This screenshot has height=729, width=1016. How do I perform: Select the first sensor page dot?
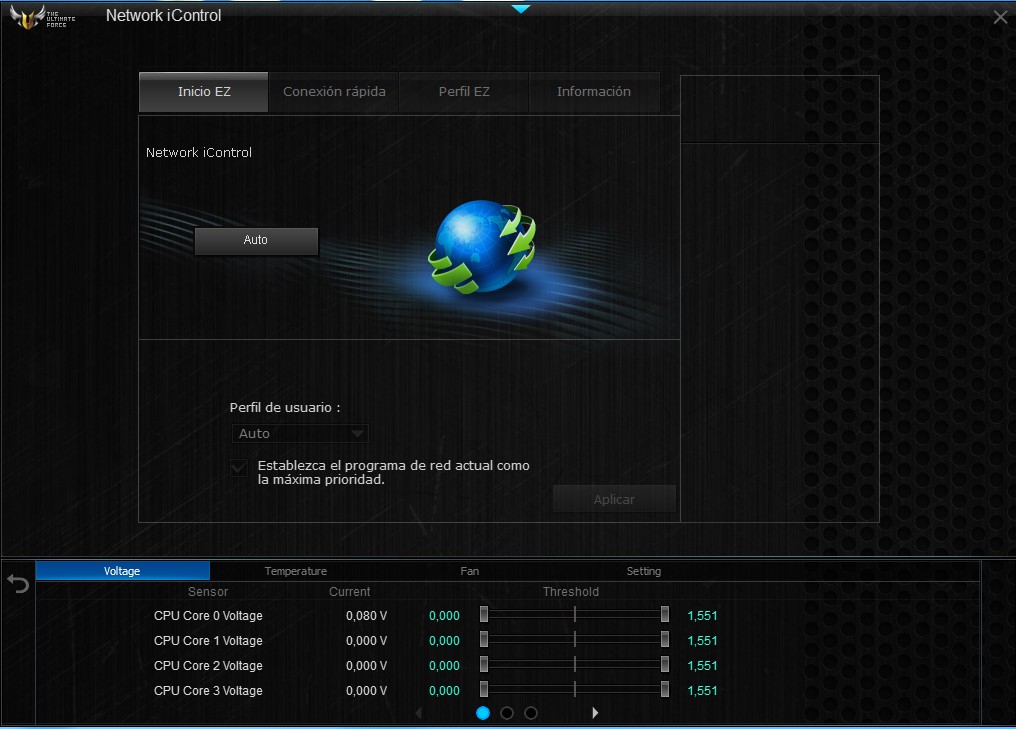point(483,713)
